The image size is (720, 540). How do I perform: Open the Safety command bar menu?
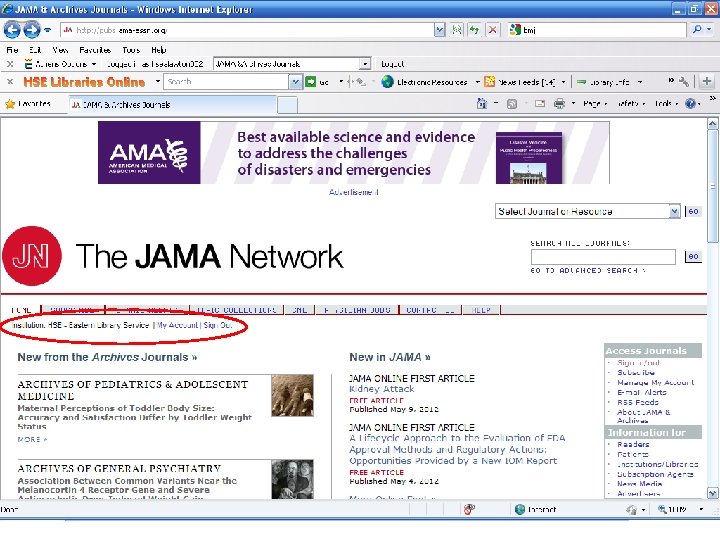pyautogui.click(x=631, y=104)
